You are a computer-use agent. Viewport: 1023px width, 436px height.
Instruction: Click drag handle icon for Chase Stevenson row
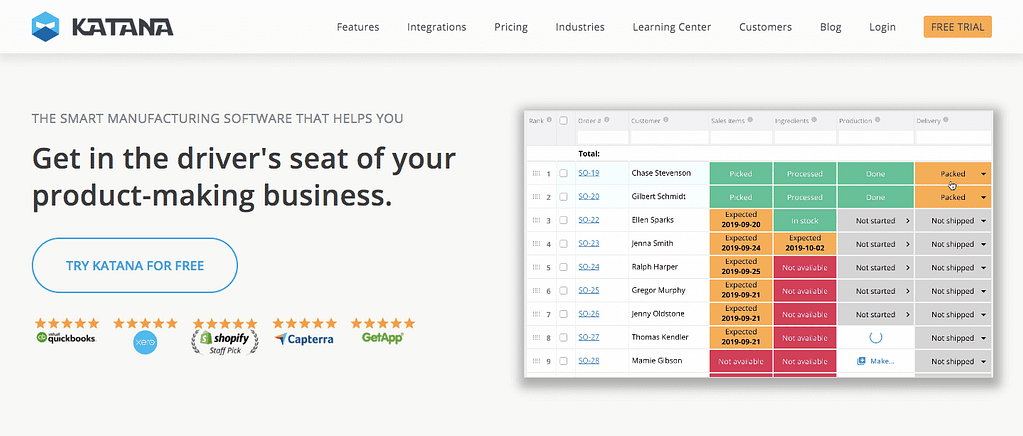537,174
